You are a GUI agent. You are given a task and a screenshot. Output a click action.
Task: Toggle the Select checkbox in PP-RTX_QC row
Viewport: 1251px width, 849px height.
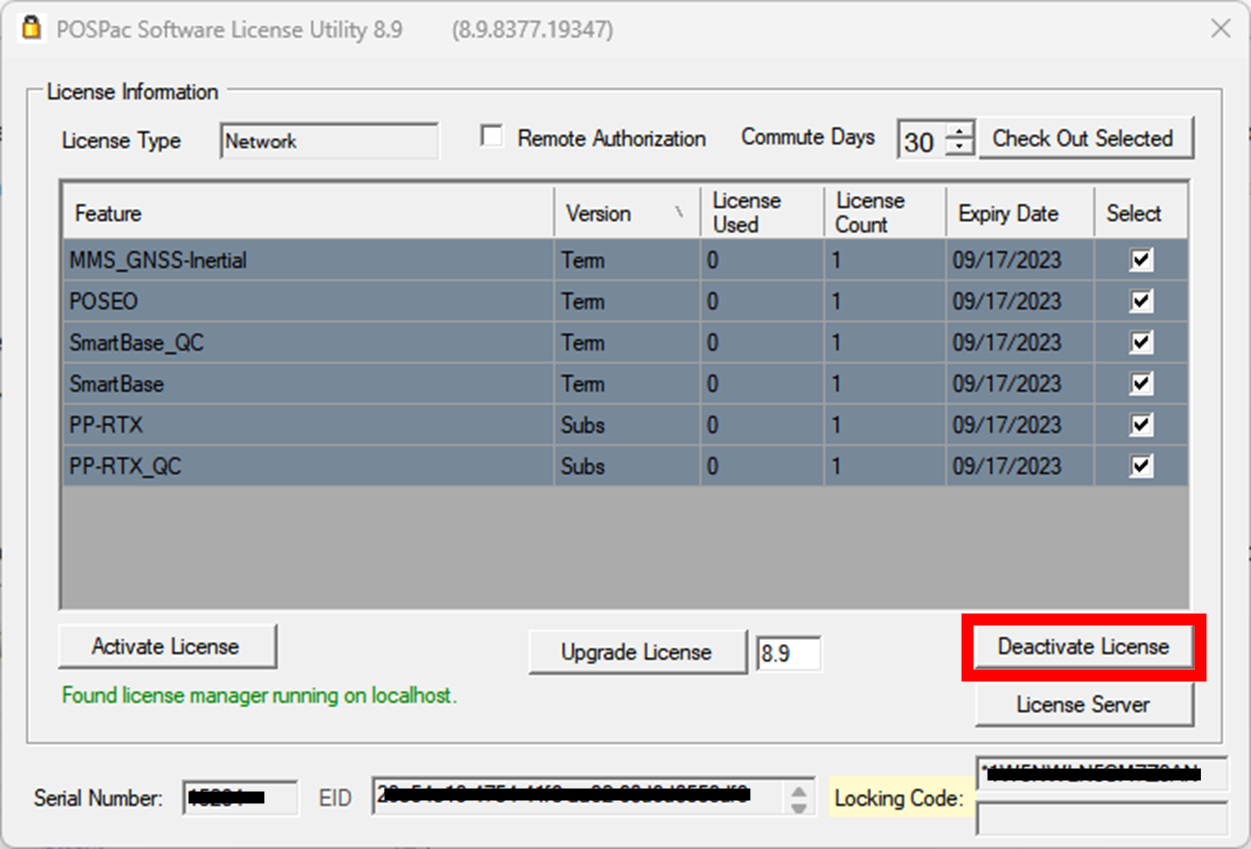pos(1141,465)
